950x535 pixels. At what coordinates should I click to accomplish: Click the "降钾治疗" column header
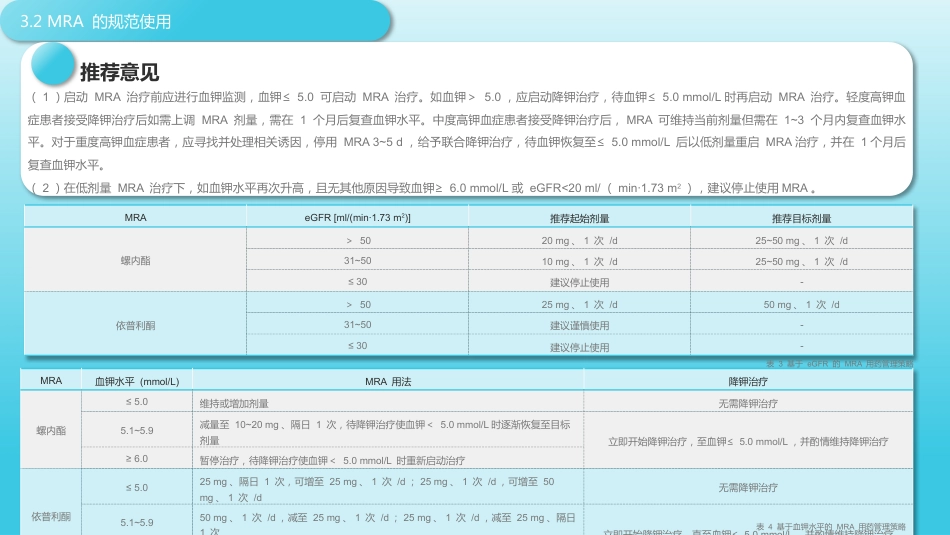tap(748, 382)
